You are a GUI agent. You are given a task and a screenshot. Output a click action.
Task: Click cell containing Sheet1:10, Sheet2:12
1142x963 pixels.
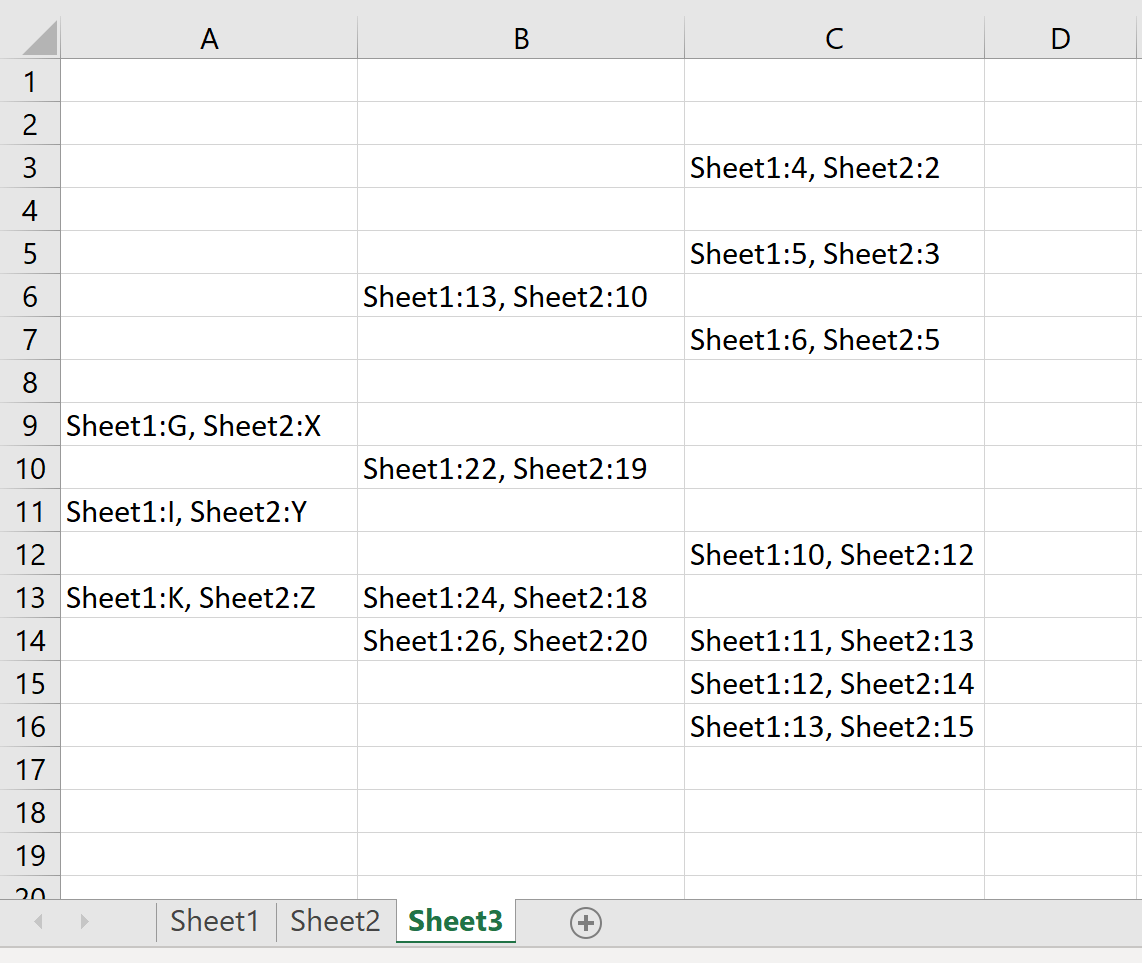(x=832, y=555)
